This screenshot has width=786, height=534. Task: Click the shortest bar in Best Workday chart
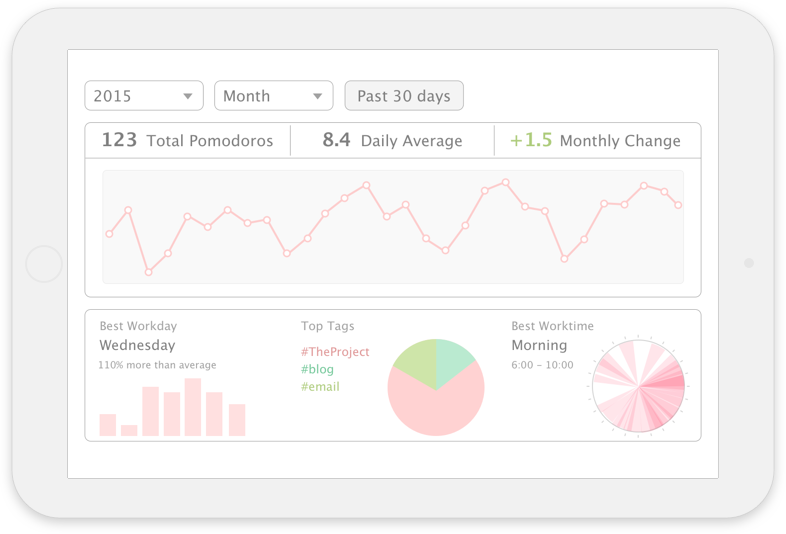click(129, 430)
